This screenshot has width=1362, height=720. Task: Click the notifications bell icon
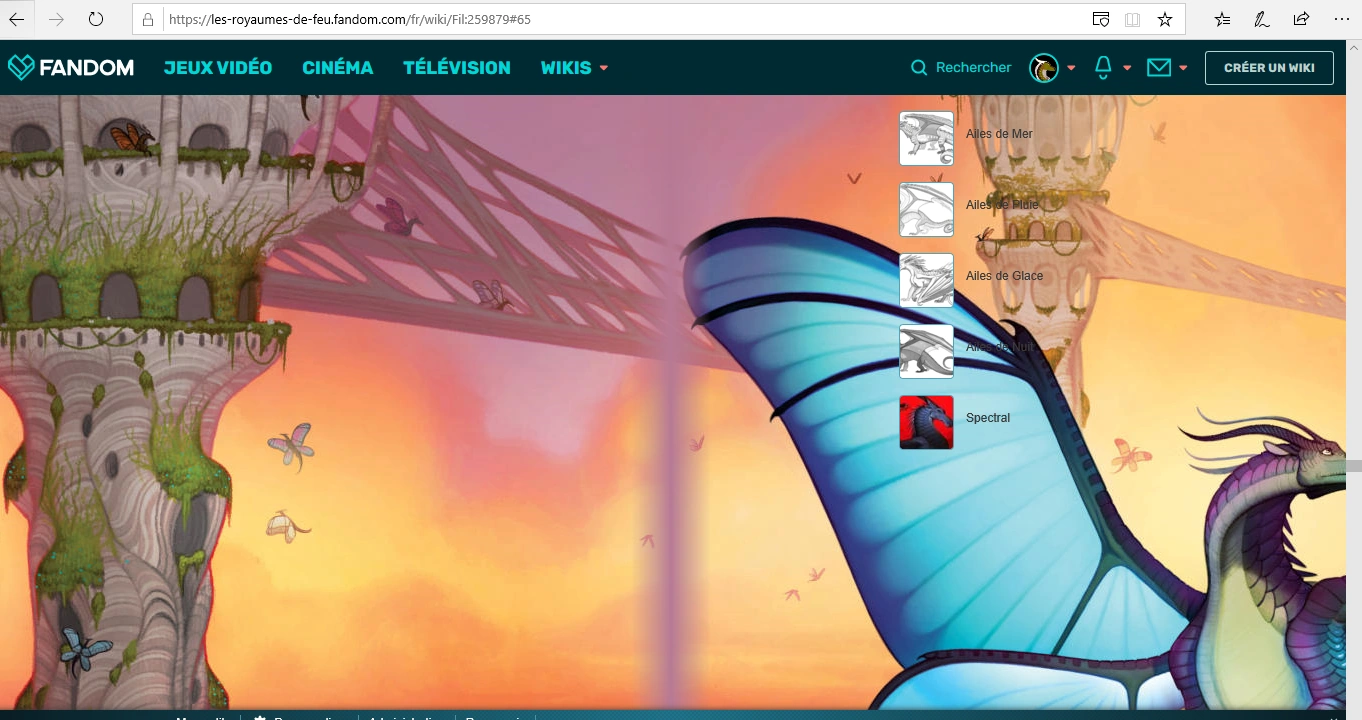(1103, 67)
